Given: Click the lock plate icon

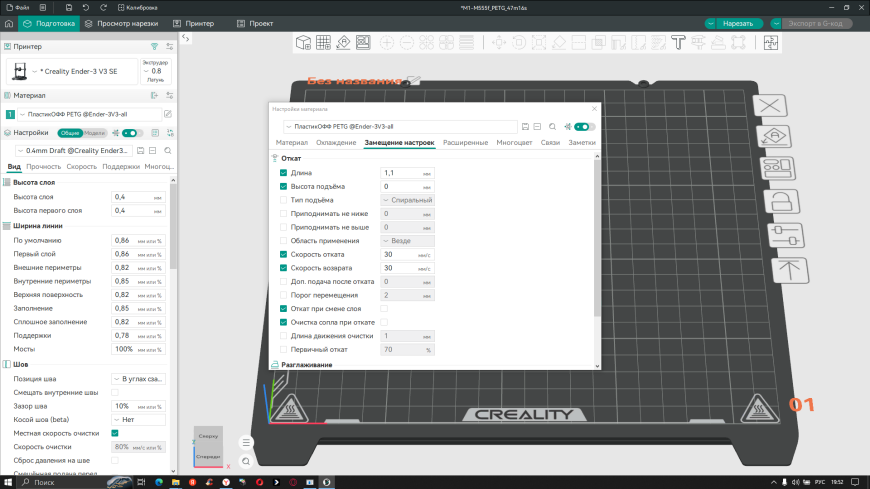Looking at the screenshot, I should [781, 201].
